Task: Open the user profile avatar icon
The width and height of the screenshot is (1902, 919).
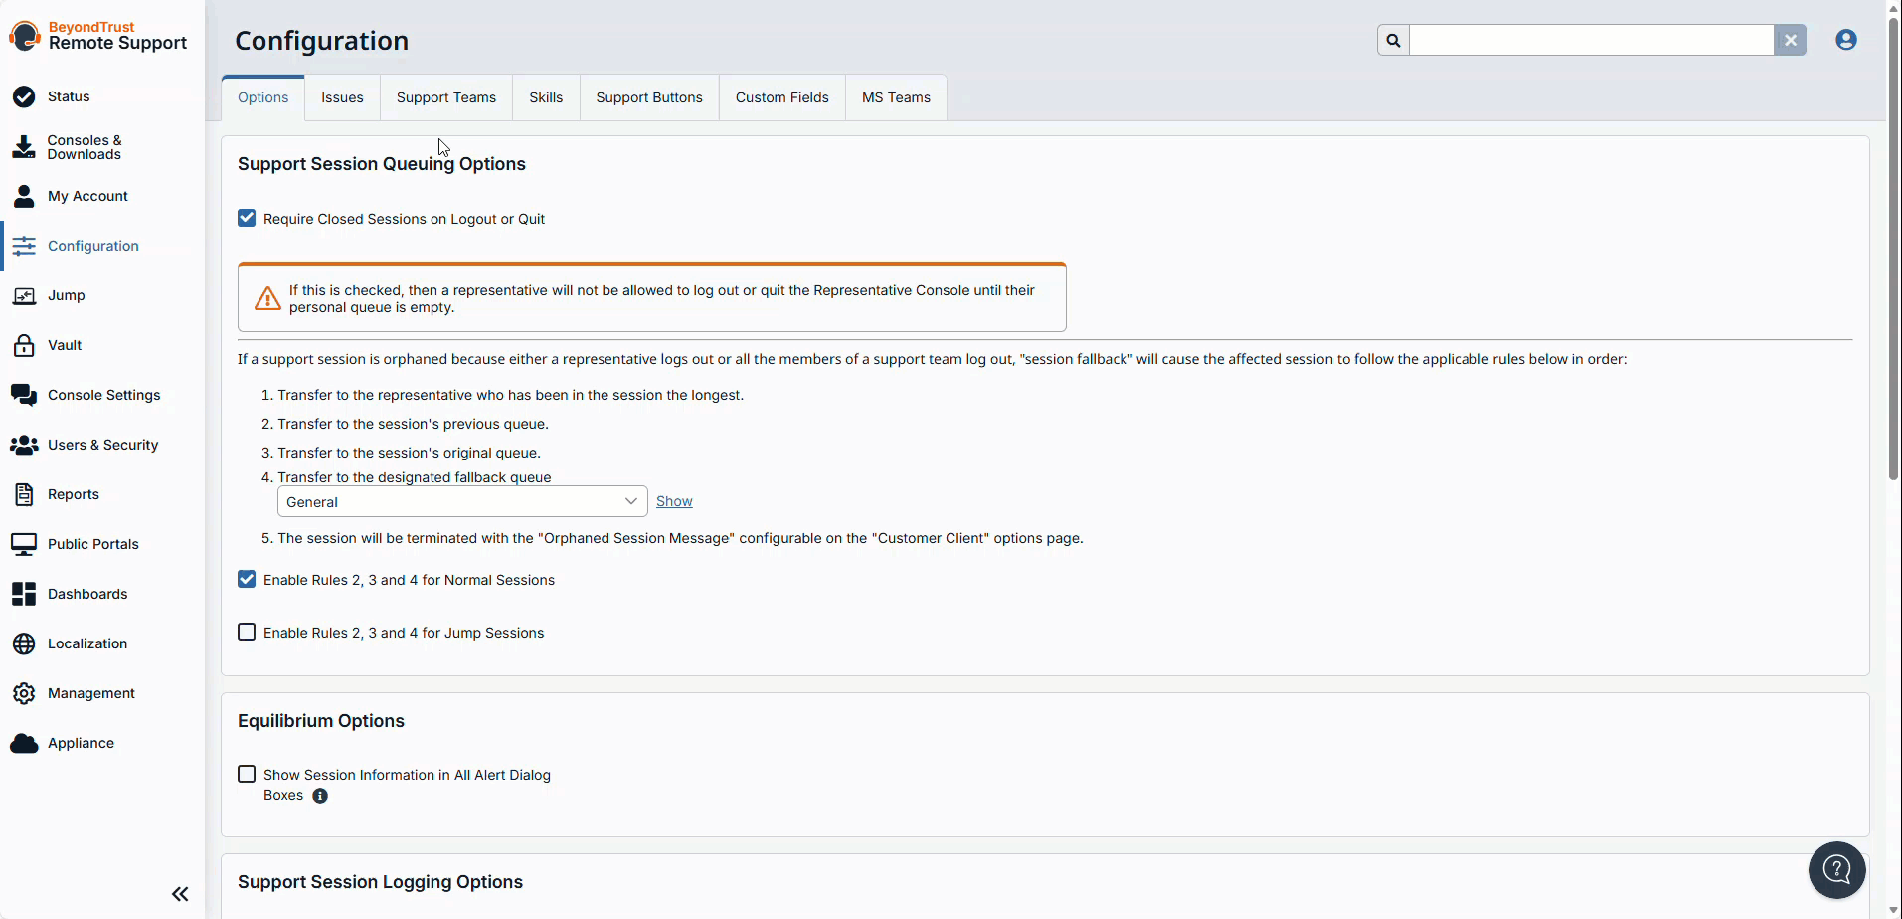Action: coord(1846,40)
